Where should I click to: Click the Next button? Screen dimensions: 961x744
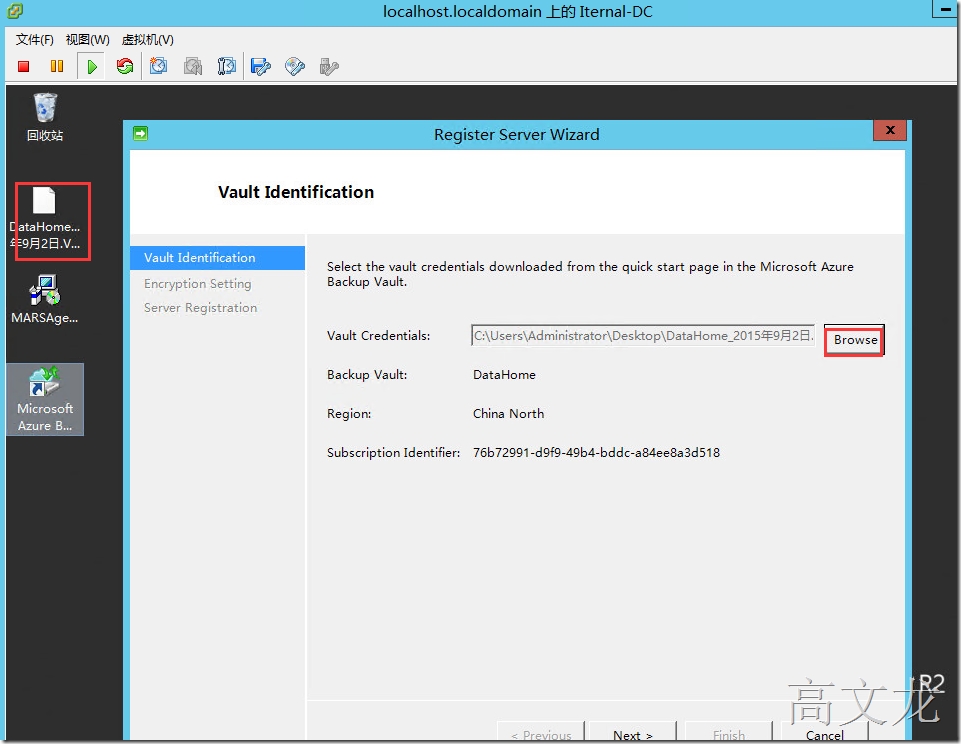(632, 733)
